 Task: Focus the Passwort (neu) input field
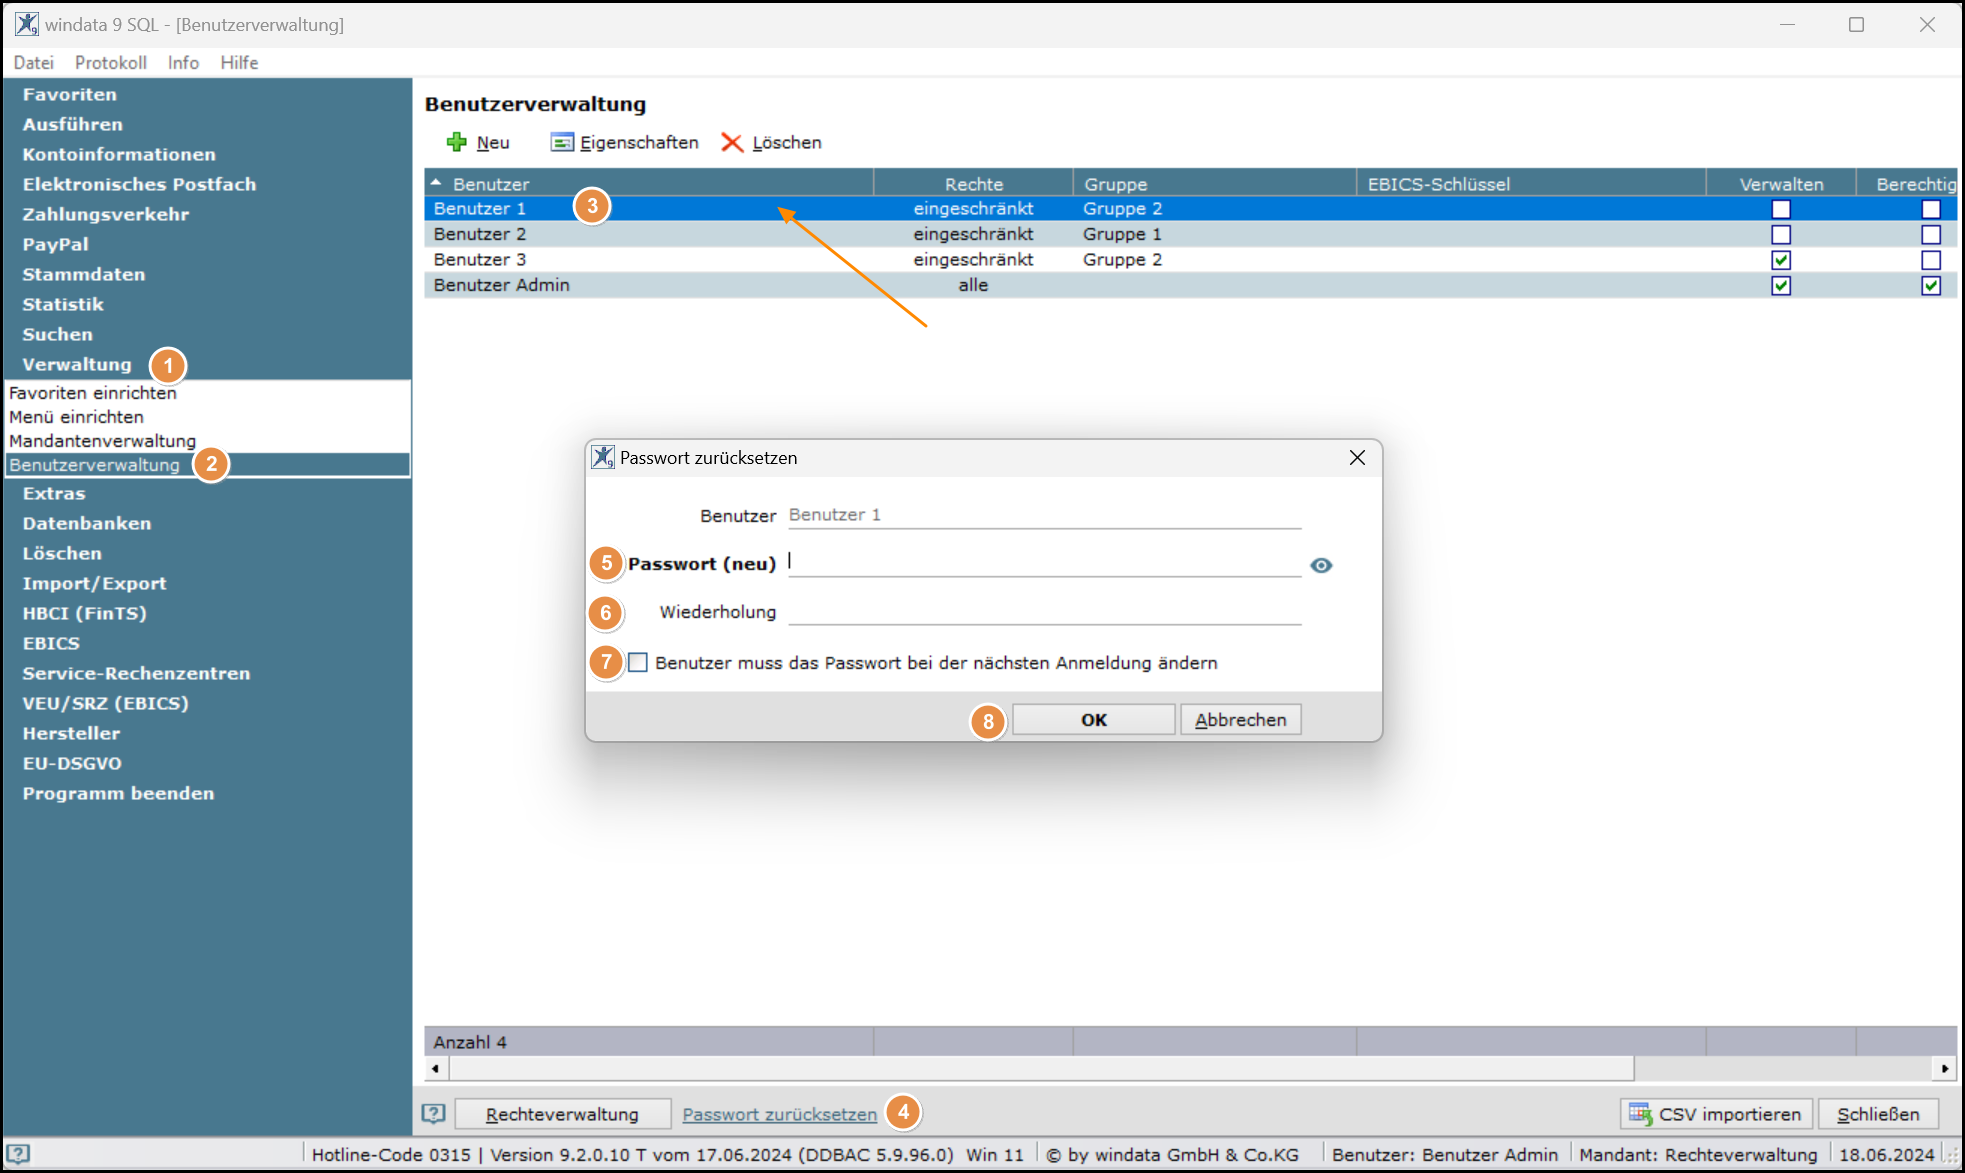pos(1045,563)
